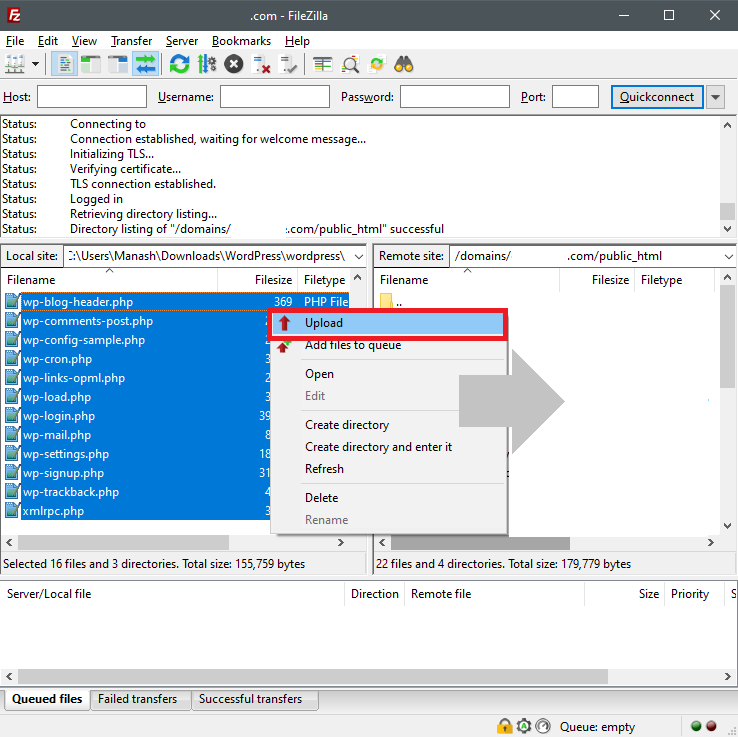Toggle local directory tree display
Viewport: 738px width, 737px height.
click(x=91, y=64)
